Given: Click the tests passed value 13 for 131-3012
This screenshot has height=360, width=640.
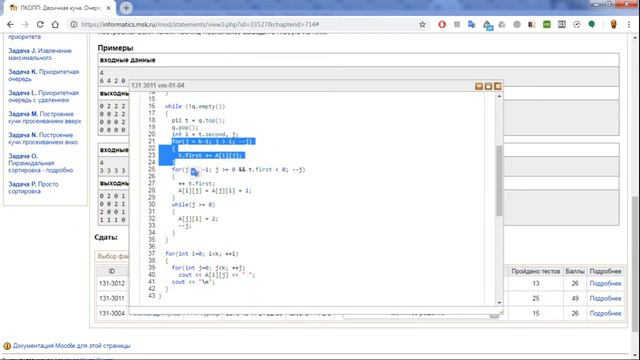Looking at the screenshot, I should [536, 283].
